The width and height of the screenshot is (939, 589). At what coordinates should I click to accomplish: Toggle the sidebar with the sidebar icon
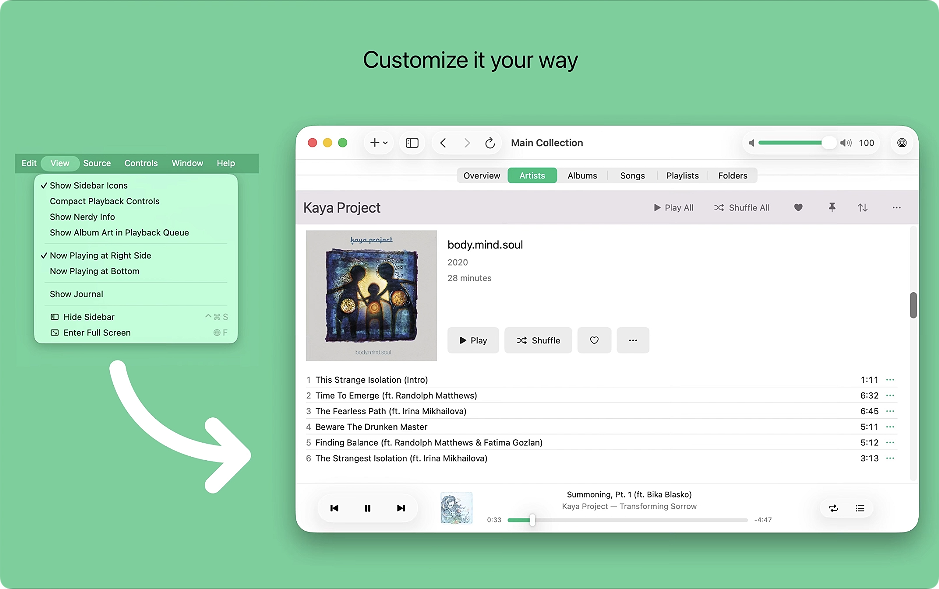411,143
